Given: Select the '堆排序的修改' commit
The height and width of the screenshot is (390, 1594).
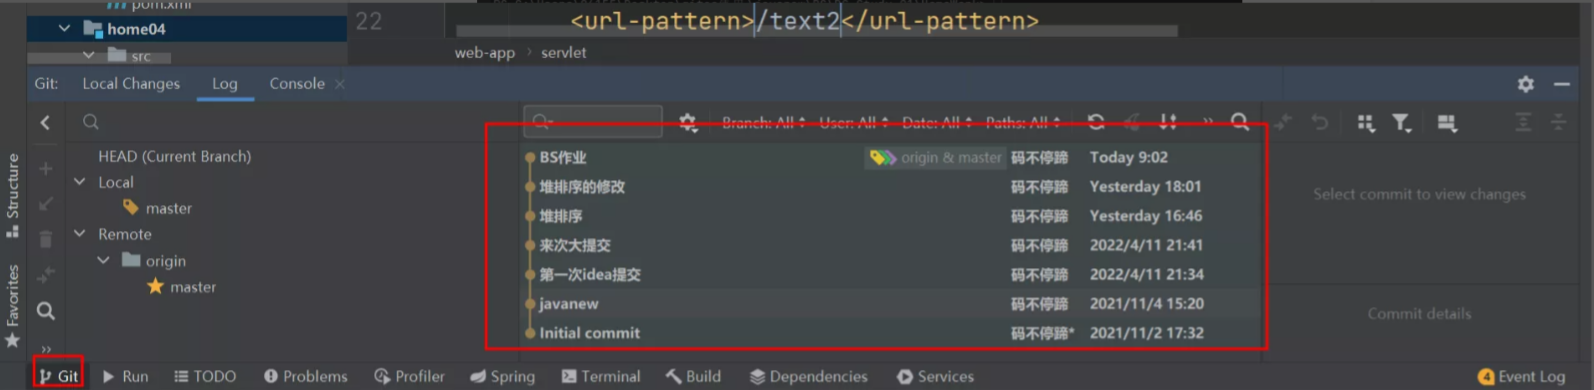Looking at the screenshot, I should [x=893, y=186].
